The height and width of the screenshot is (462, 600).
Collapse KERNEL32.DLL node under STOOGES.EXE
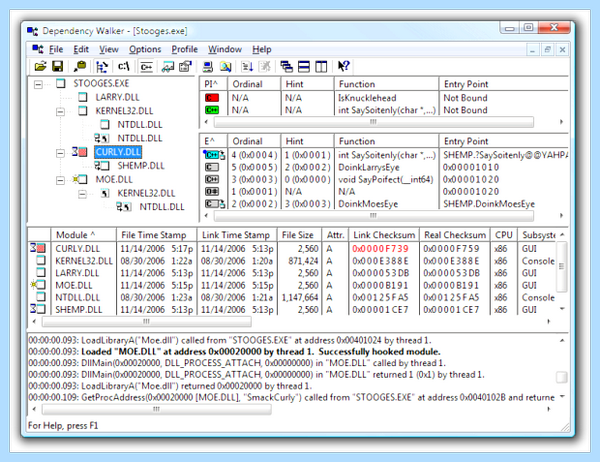tap(60, 112)
